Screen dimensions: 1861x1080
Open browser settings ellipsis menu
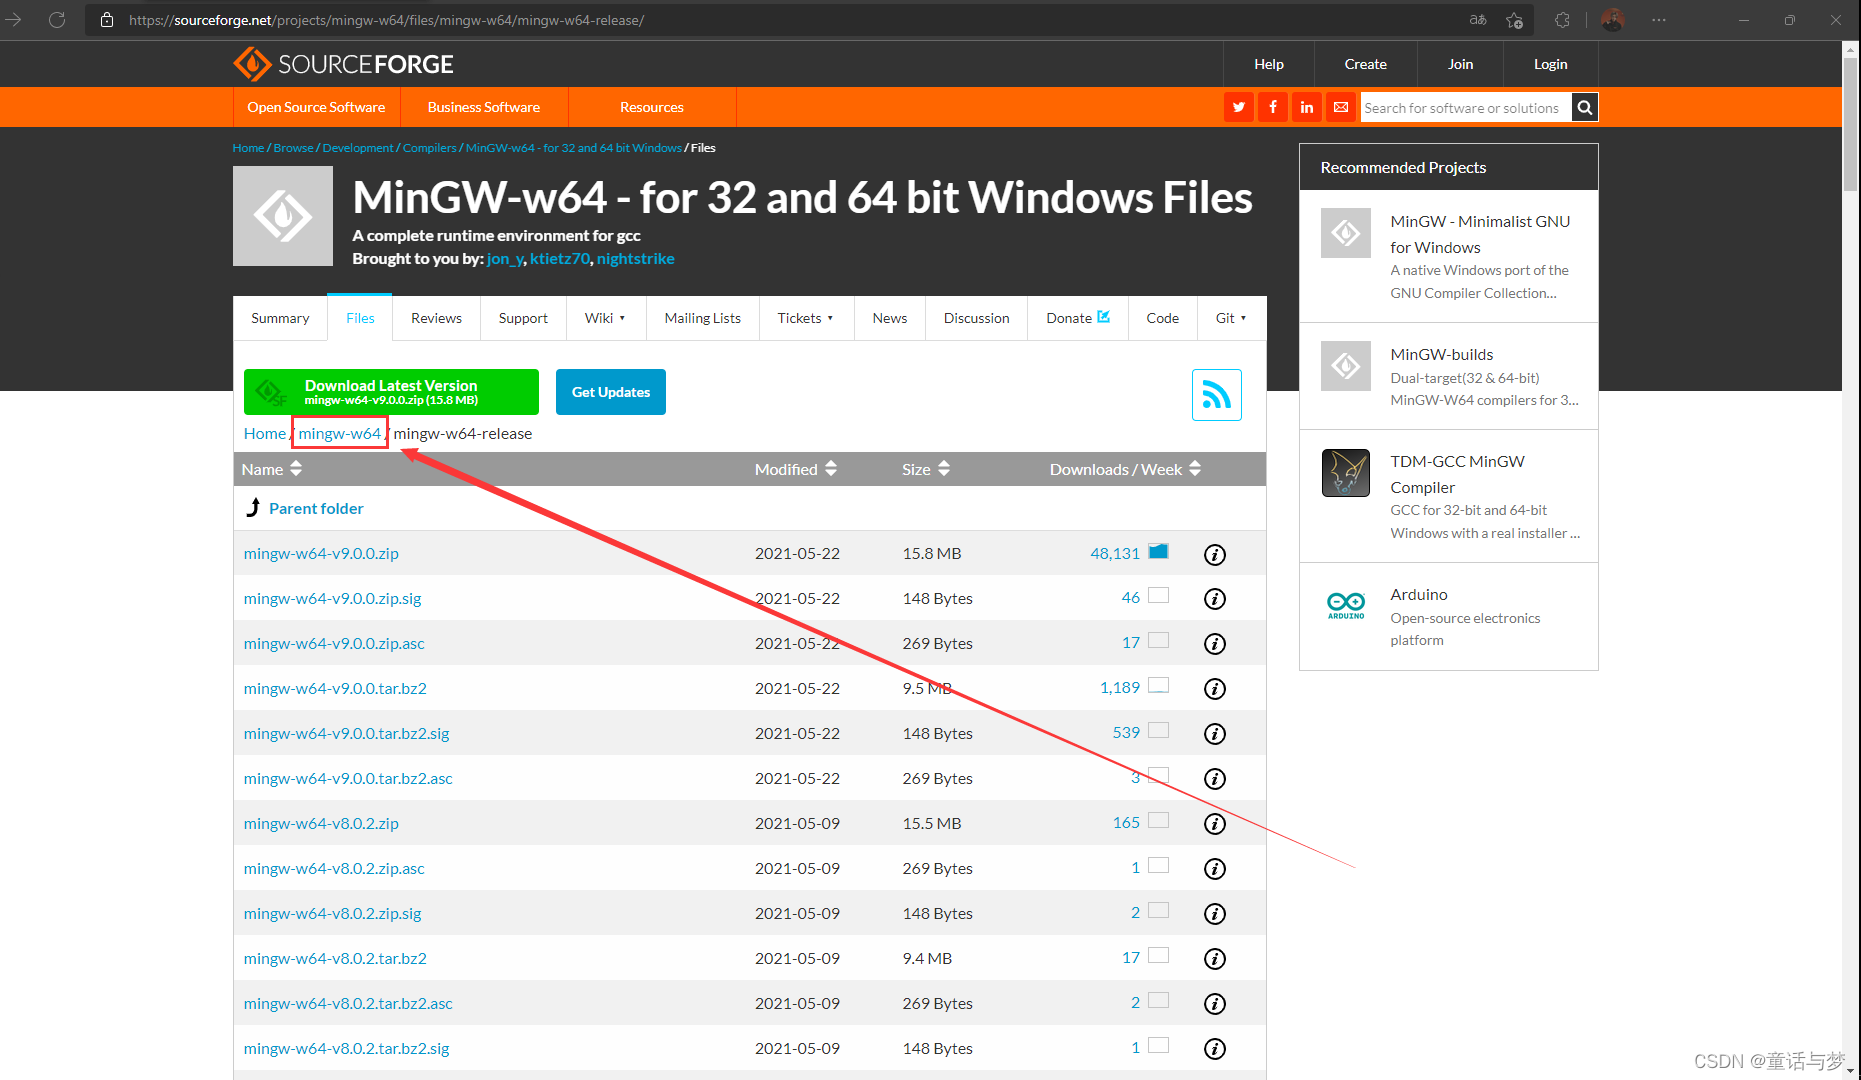coord(1659,20)
